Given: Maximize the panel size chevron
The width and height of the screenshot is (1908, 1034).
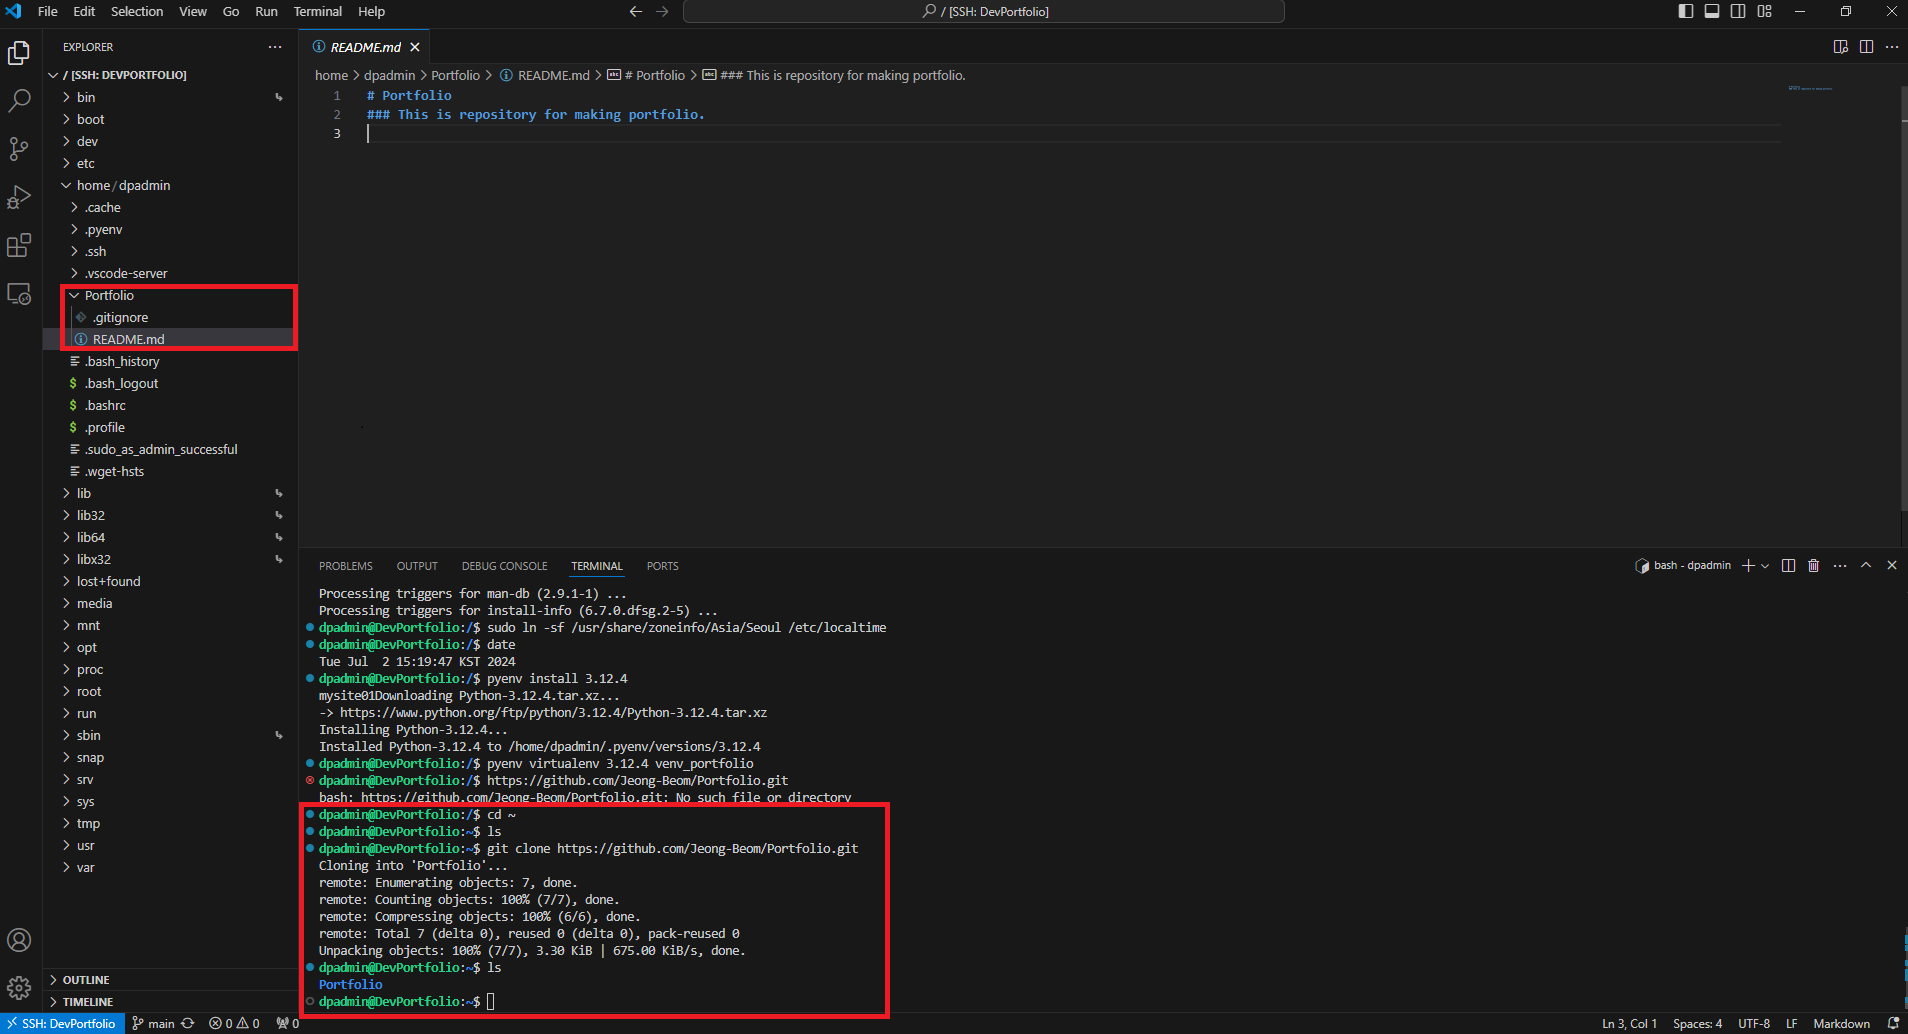Looking at the screenshot, I should (x=1866, y=566).
